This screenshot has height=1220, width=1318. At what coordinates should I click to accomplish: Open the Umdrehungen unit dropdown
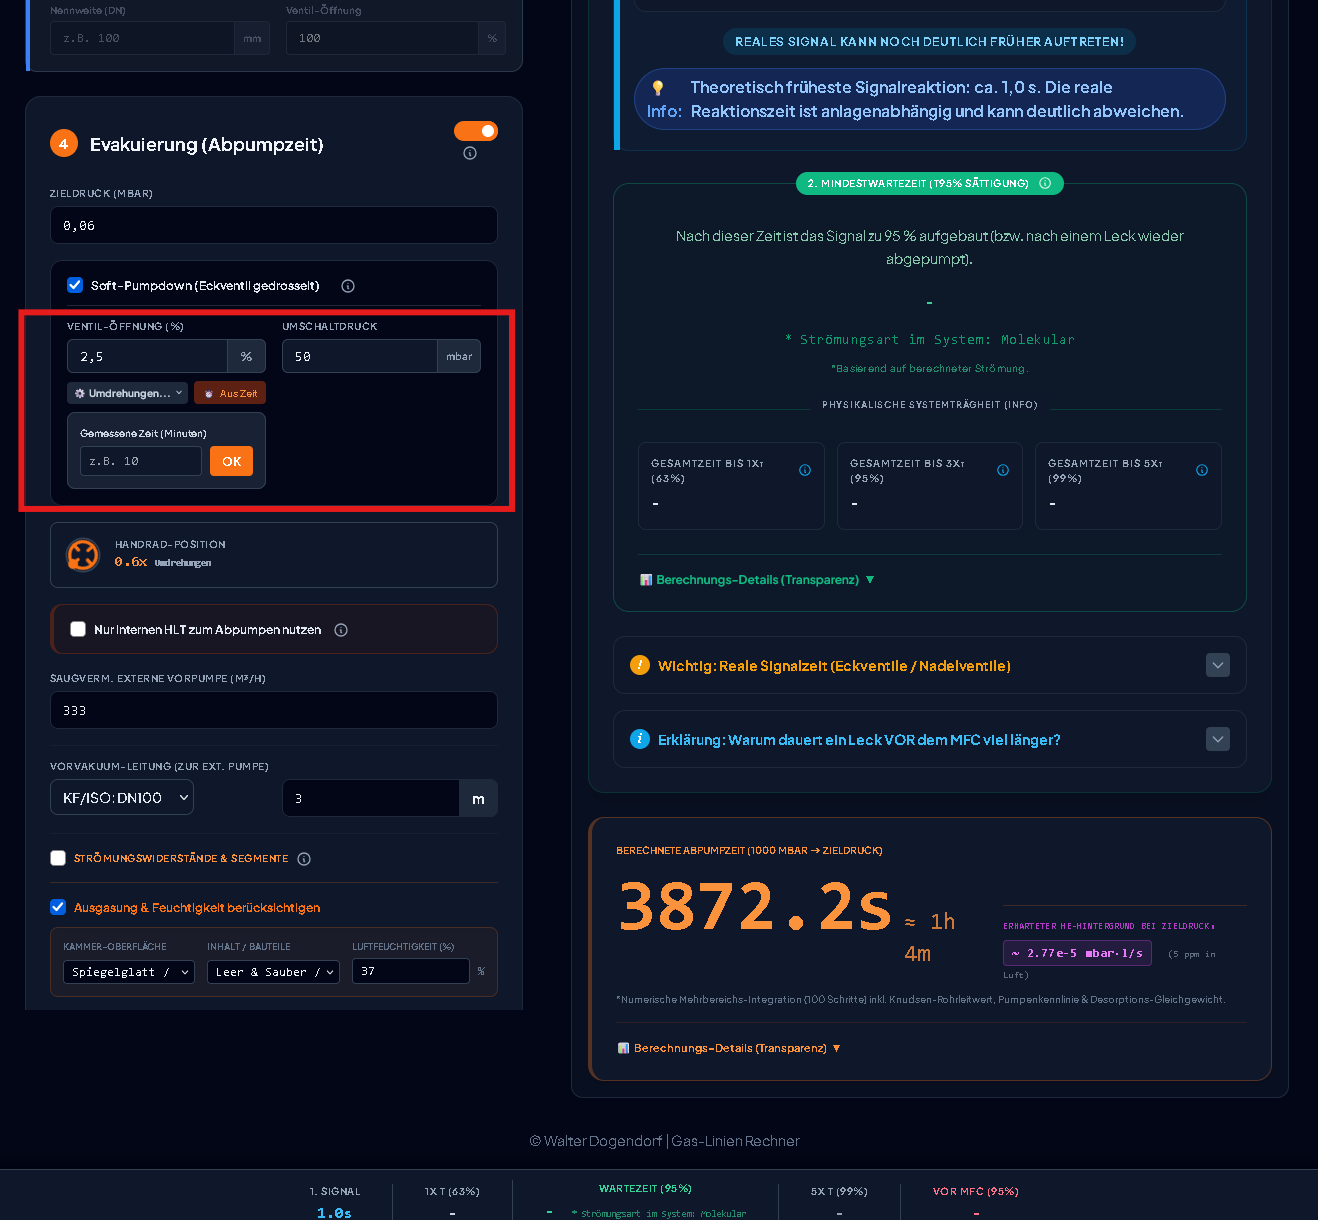128,393
